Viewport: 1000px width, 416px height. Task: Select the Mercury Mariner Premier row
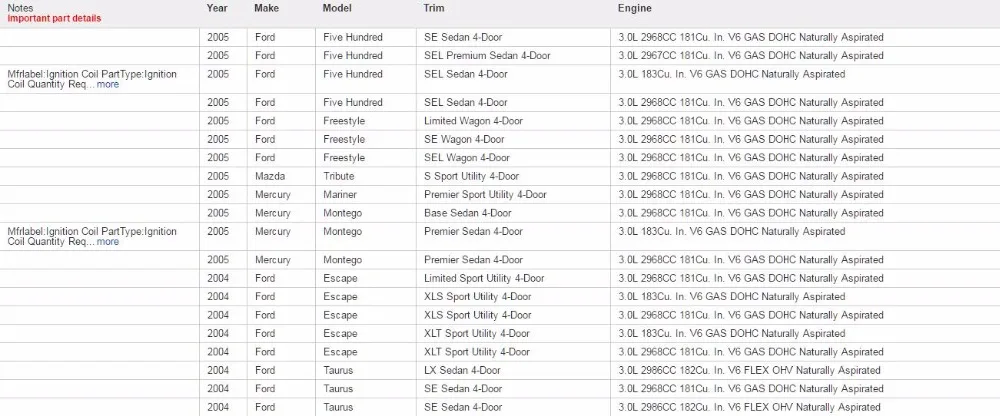[x=500, y=195]
